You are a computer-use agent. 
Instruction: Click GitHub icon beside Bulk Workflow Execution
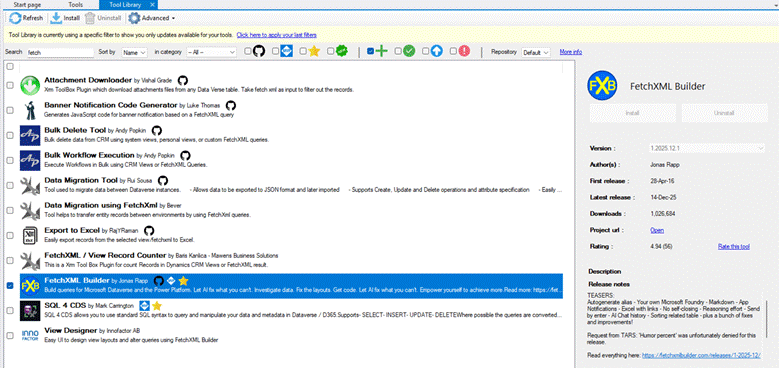pyautogui.click(x=185, y=155)
